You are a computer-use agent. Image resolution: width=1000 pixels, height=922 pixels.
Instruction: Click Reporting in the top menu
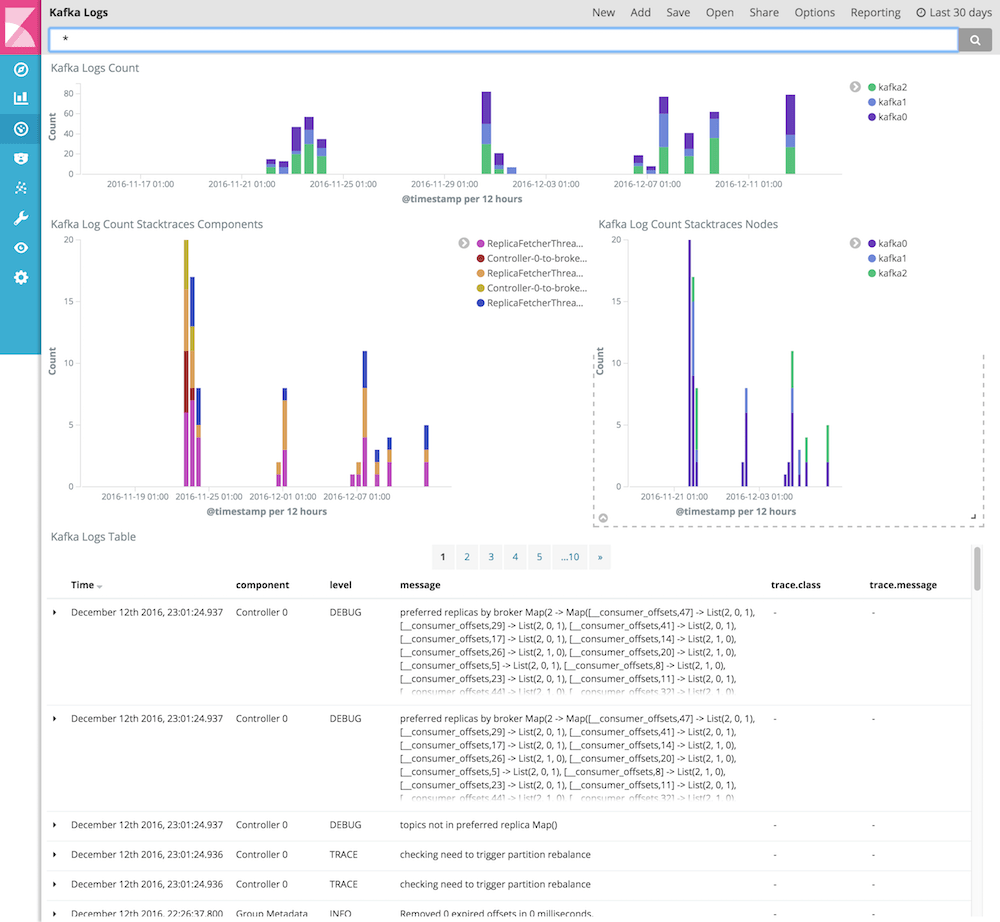point(875,12)
